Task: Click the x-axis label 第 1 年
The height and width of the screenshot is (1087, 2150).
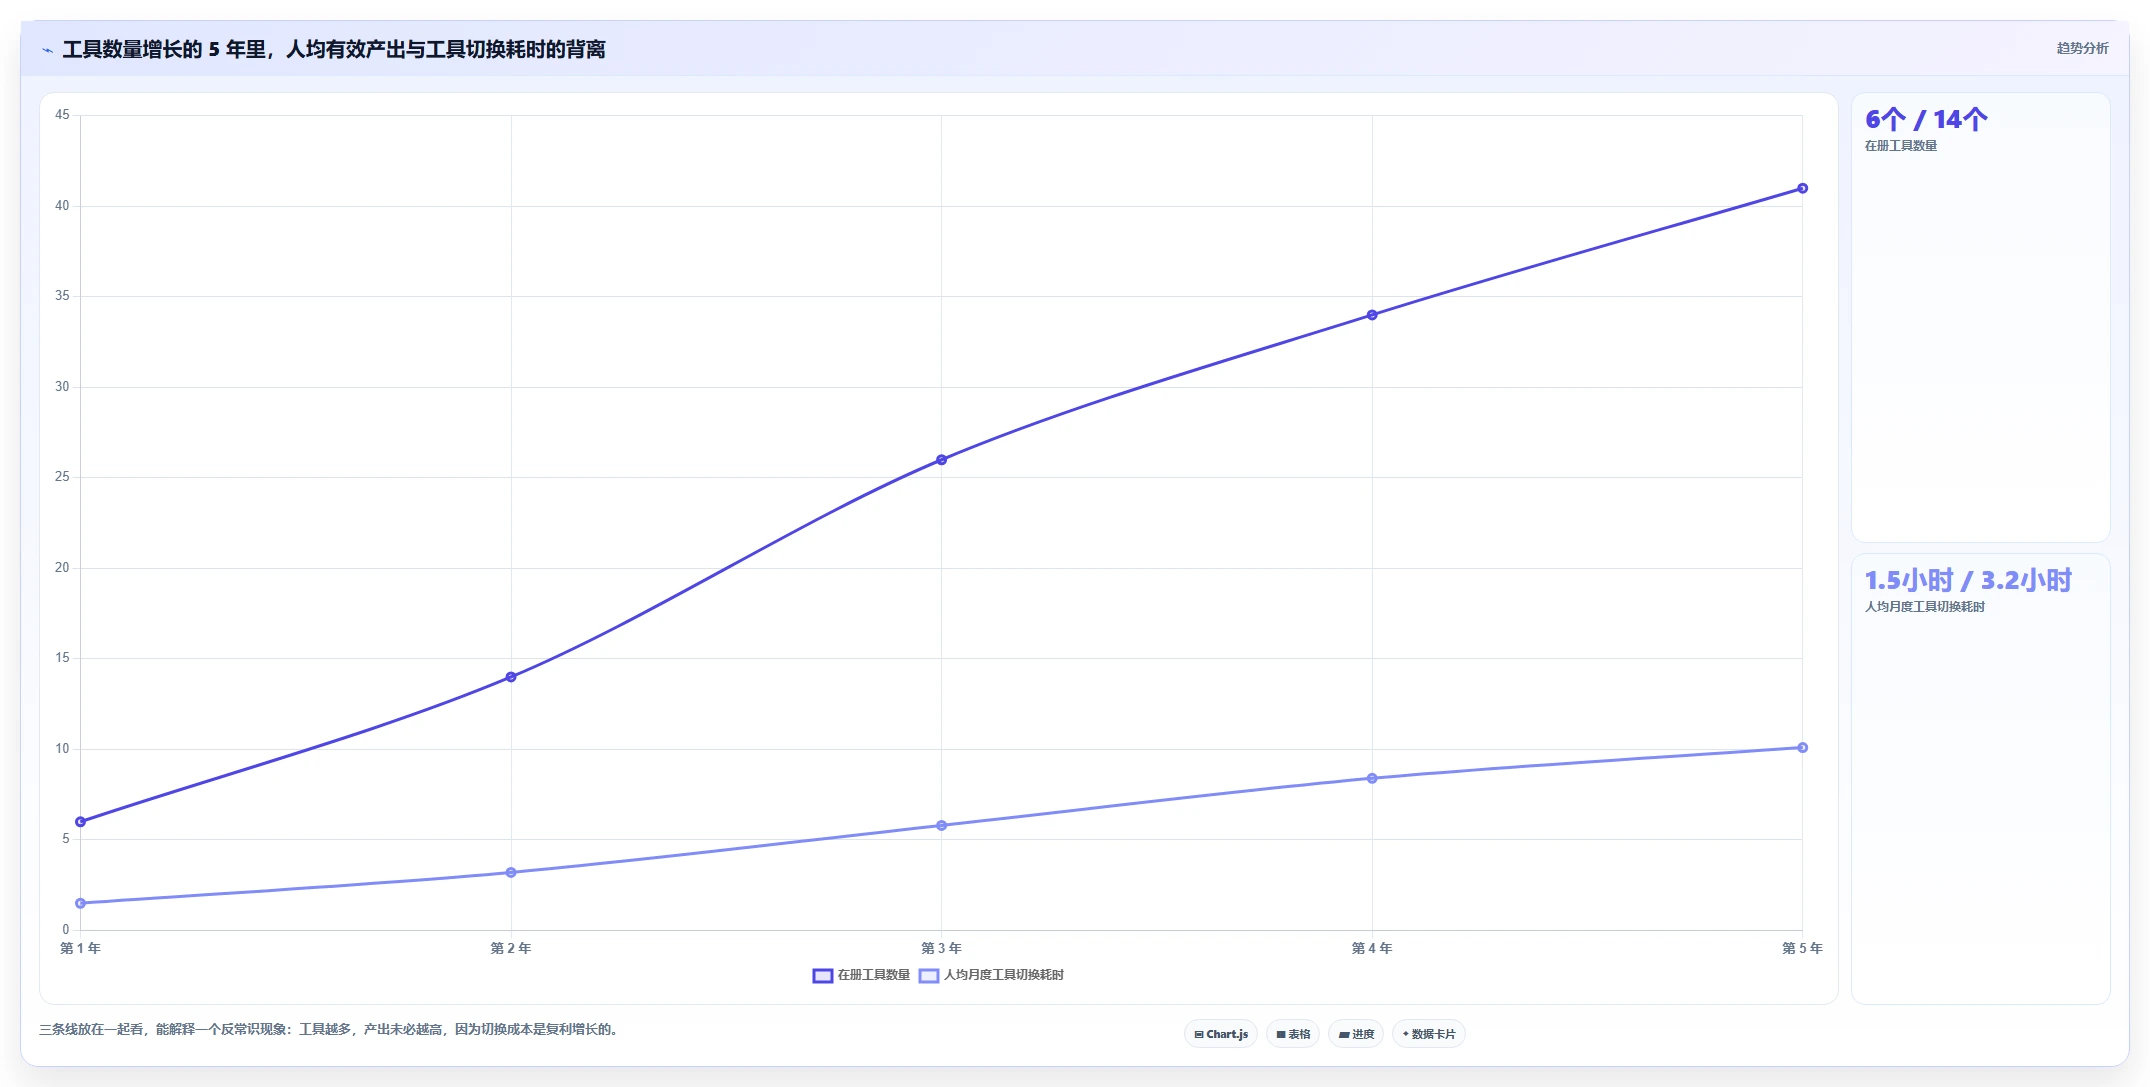Action: click(81, 948)
